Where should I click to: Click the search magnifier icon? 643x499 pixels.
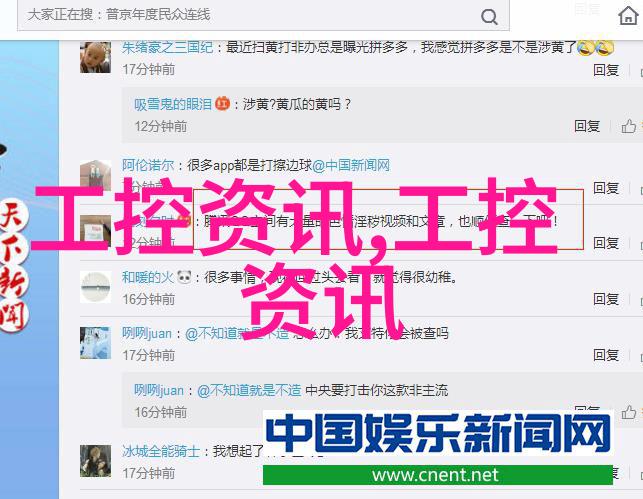tap(489, 17)
